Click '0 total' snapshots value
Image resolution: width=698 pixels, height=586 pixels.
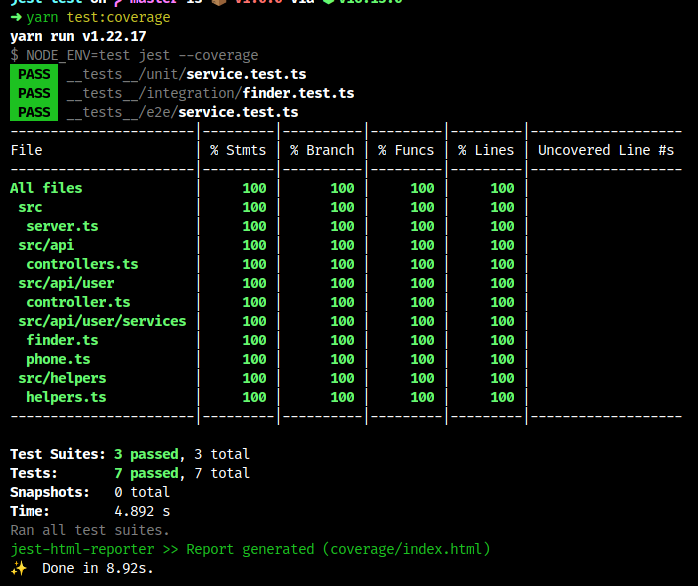tap(142, 492)
